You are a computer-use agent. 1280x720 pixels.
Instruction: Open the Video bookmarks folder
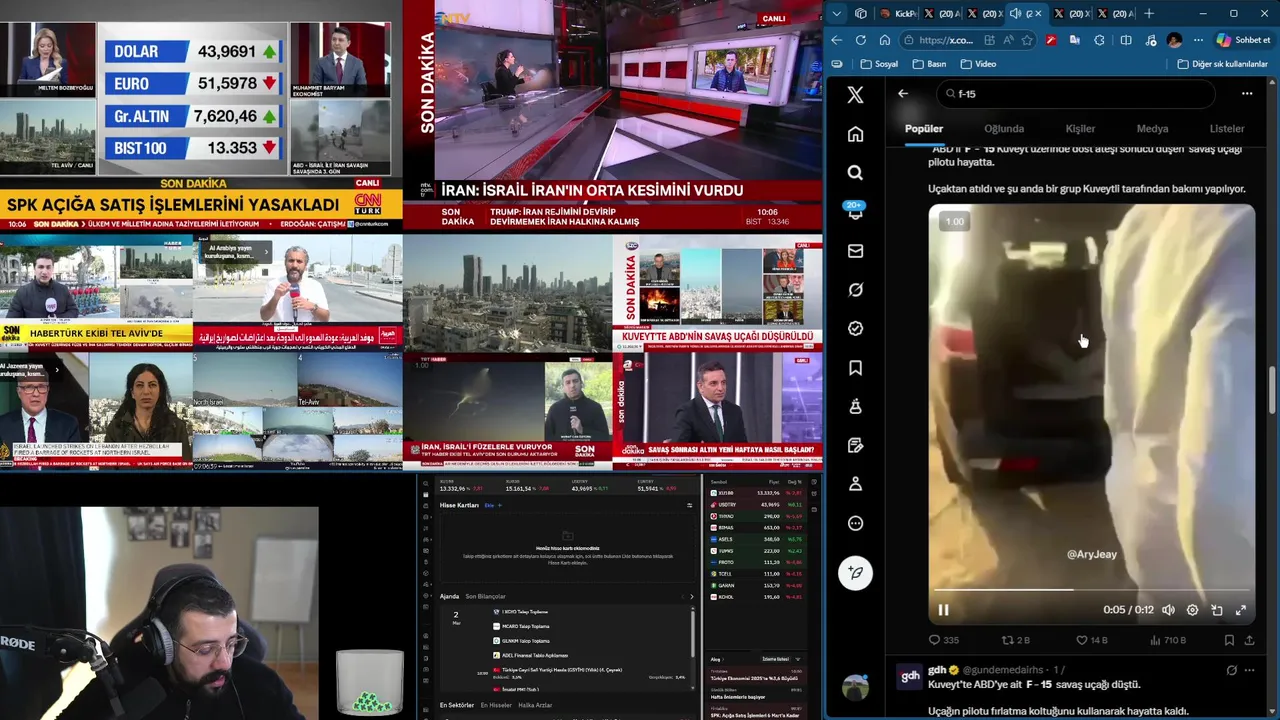[978, 64]
